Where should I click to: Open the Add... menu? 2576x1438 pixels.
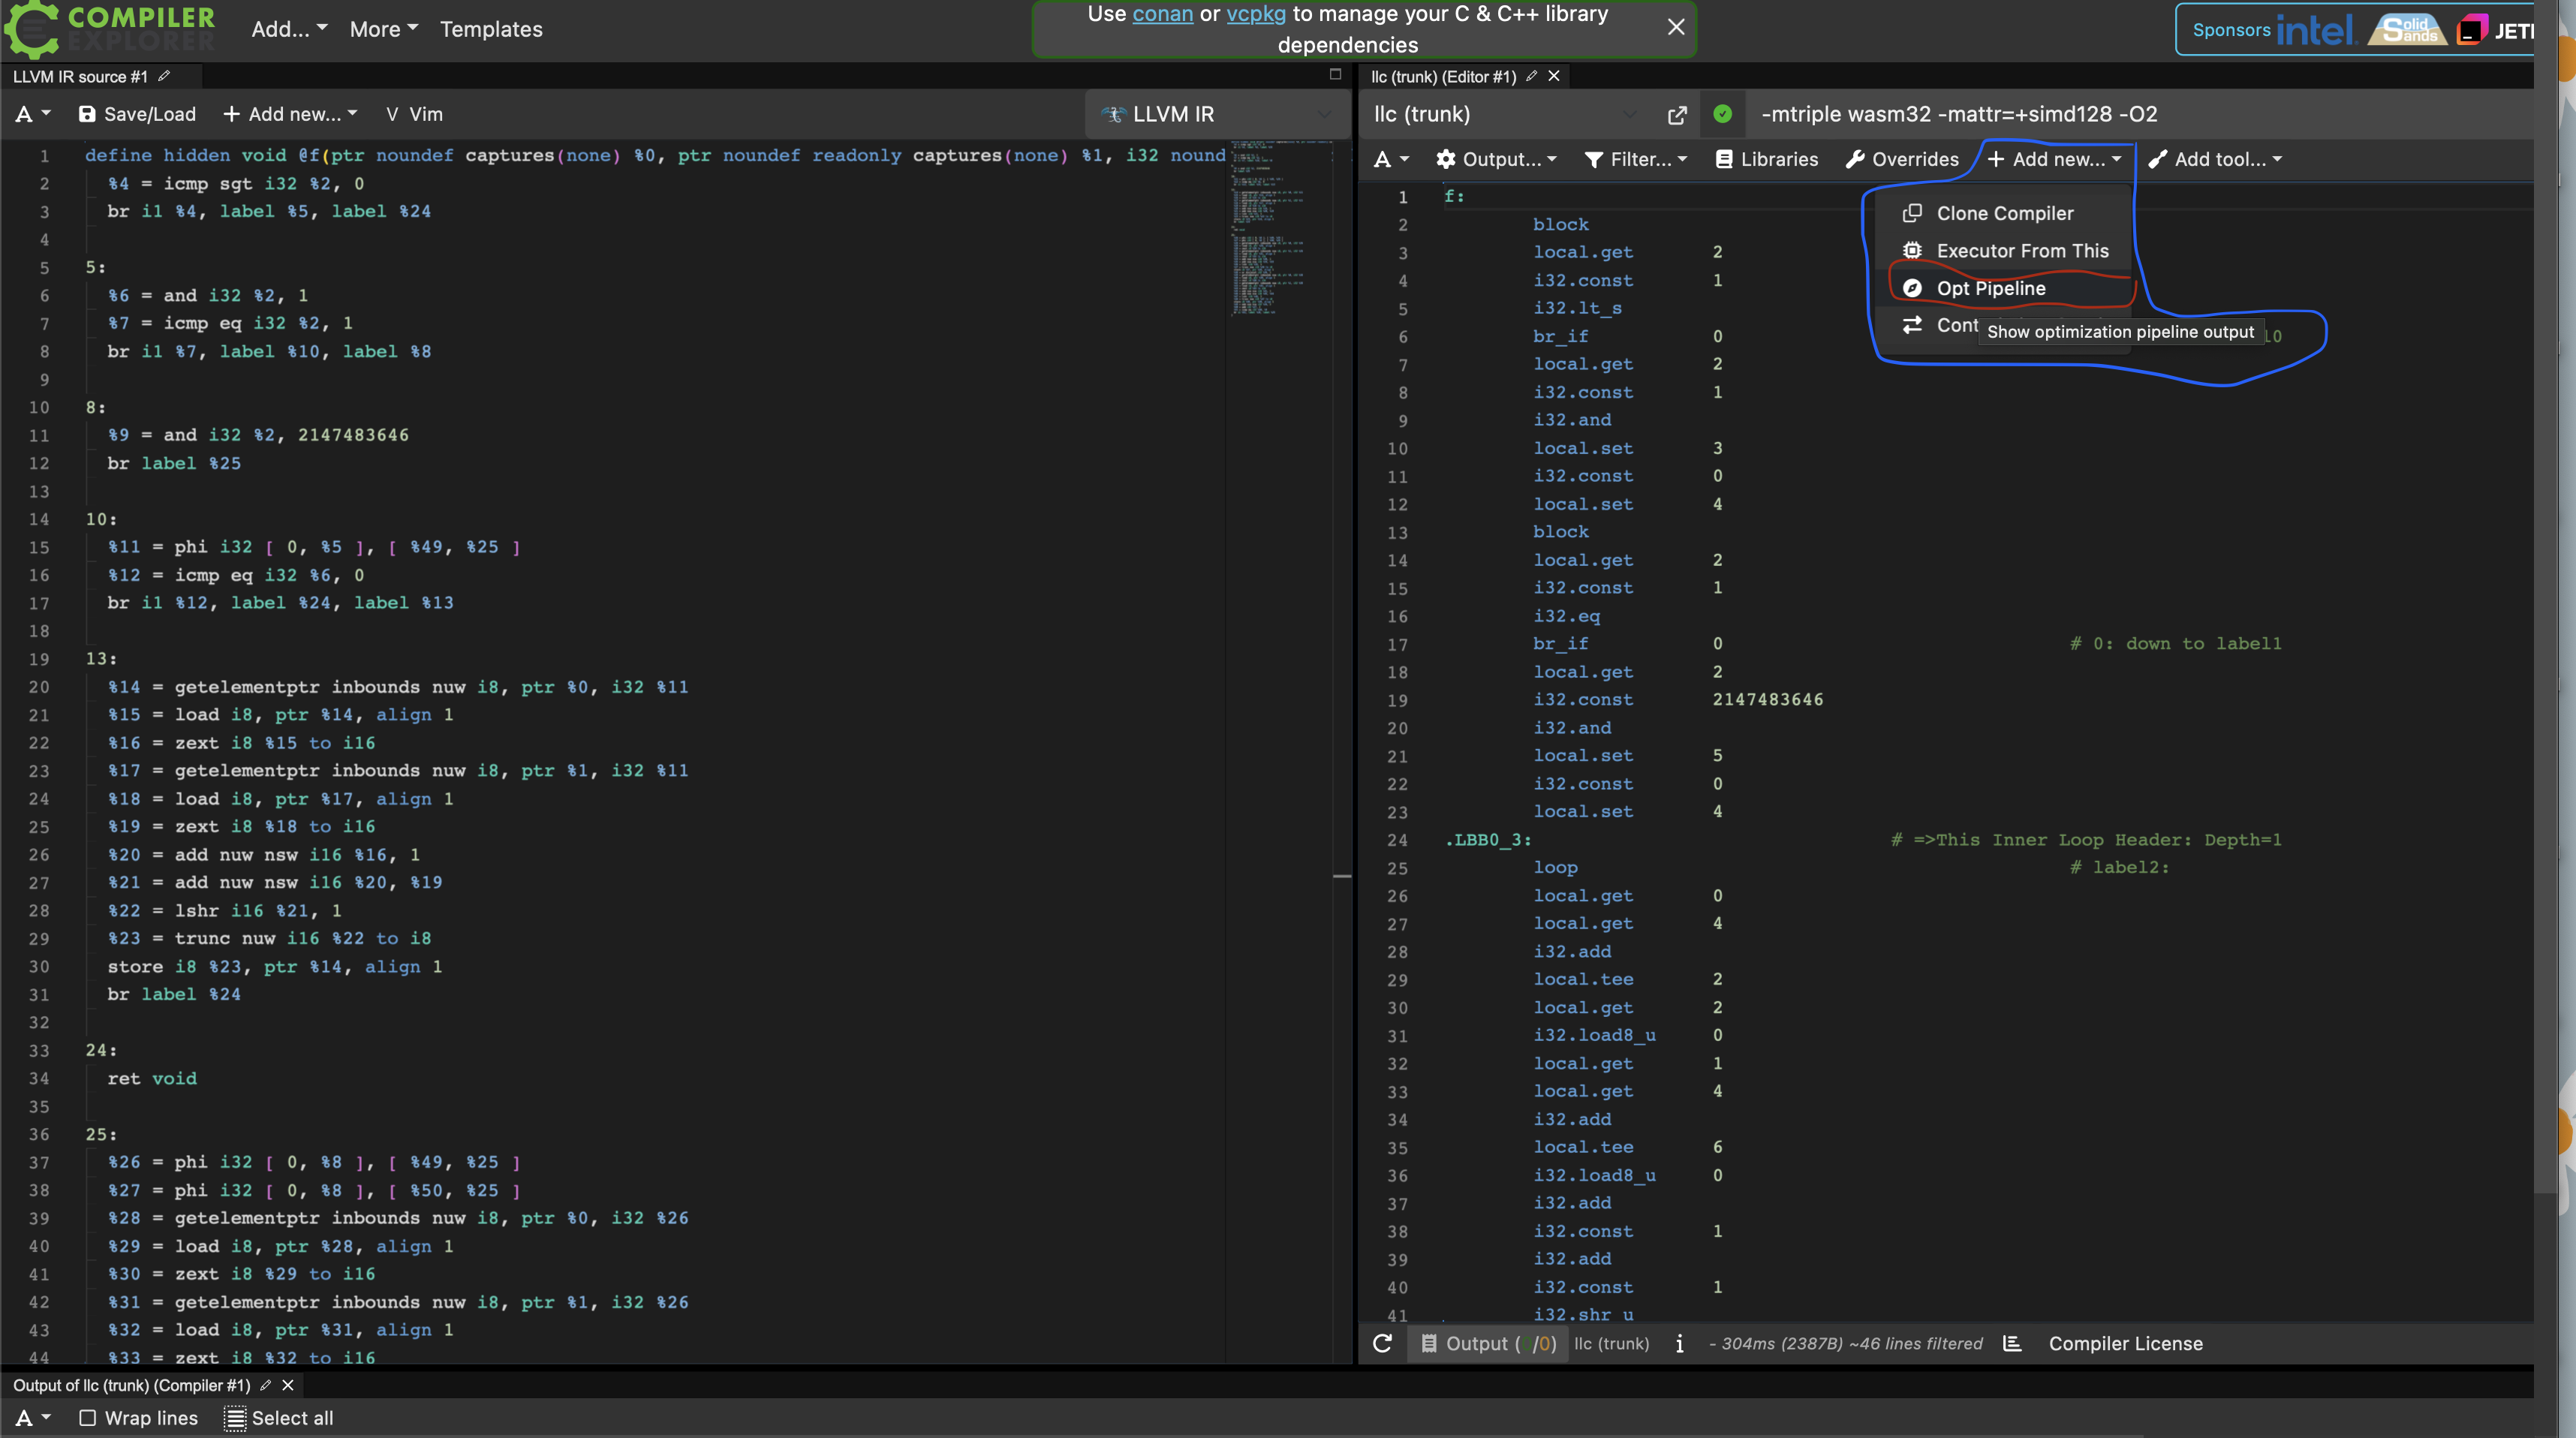coord(289,29)
